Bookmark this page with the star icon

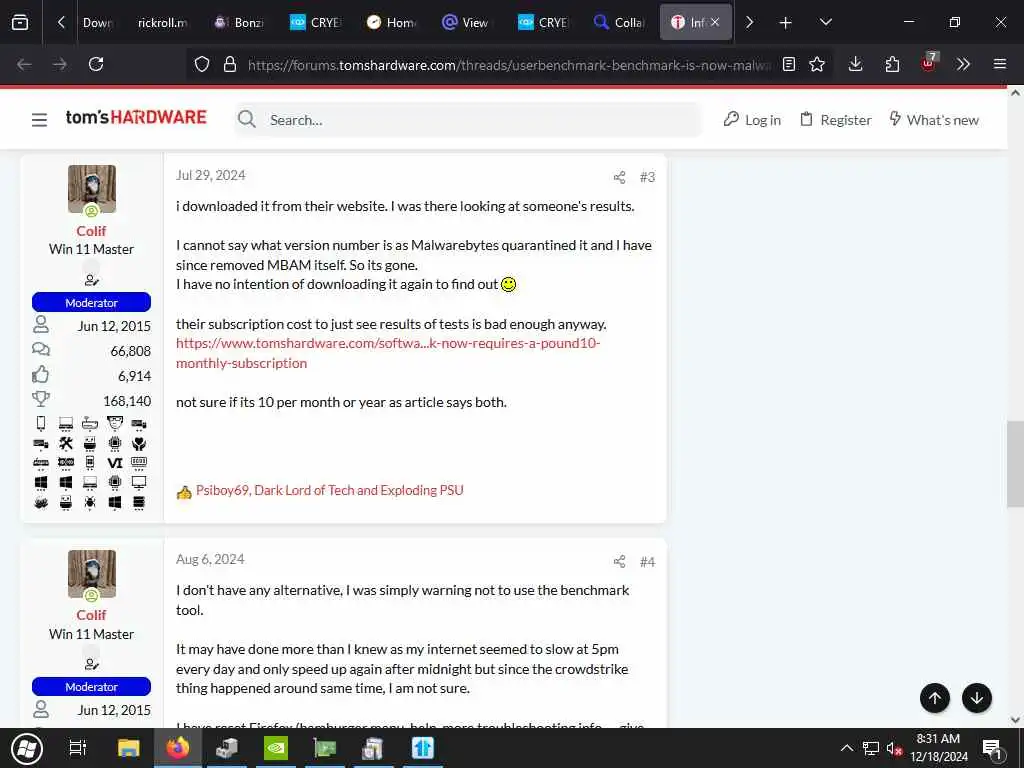[x=817, y=64]
